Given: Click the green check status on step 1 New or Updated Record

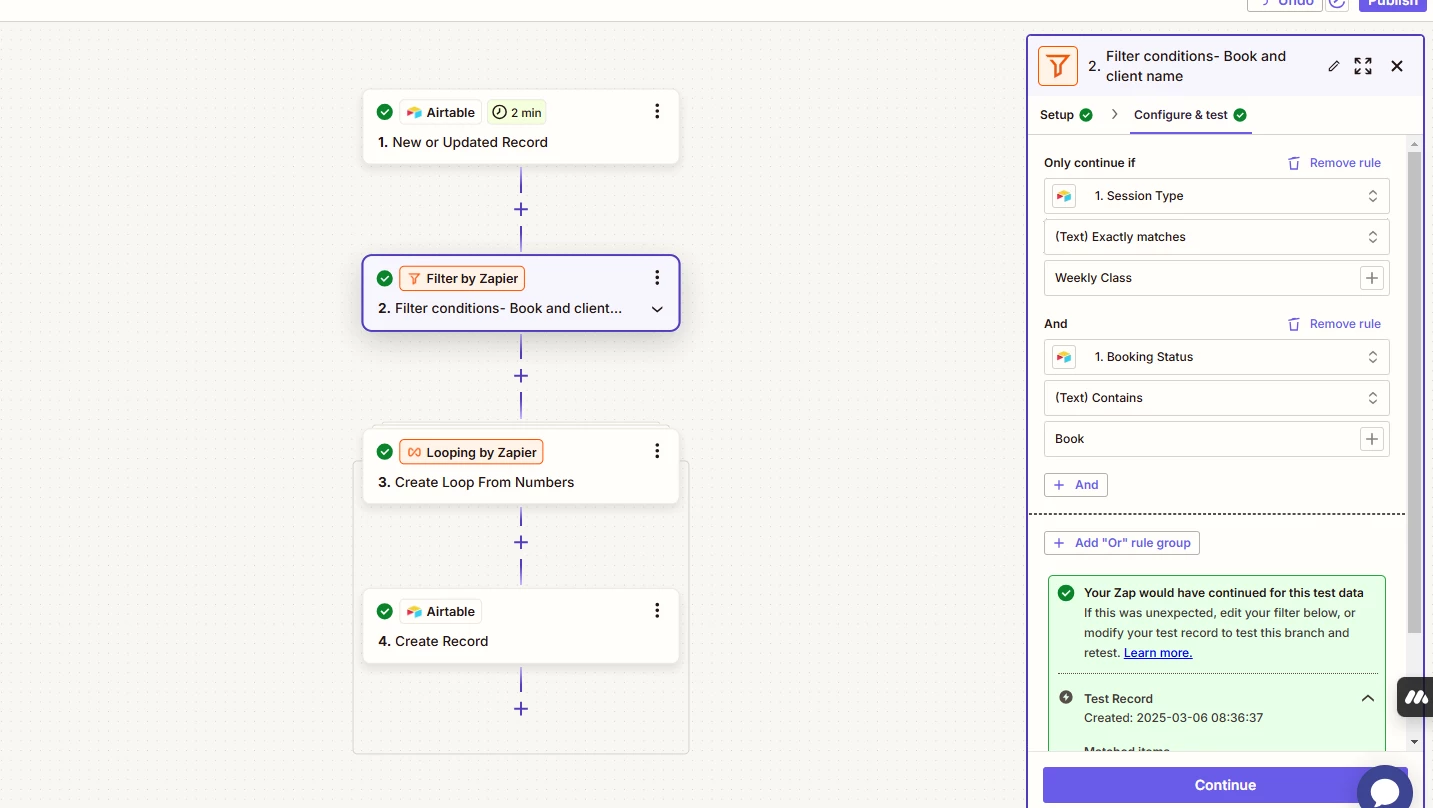Looking at the screenshot, I should pyautogui.click(x=385, y=112).
